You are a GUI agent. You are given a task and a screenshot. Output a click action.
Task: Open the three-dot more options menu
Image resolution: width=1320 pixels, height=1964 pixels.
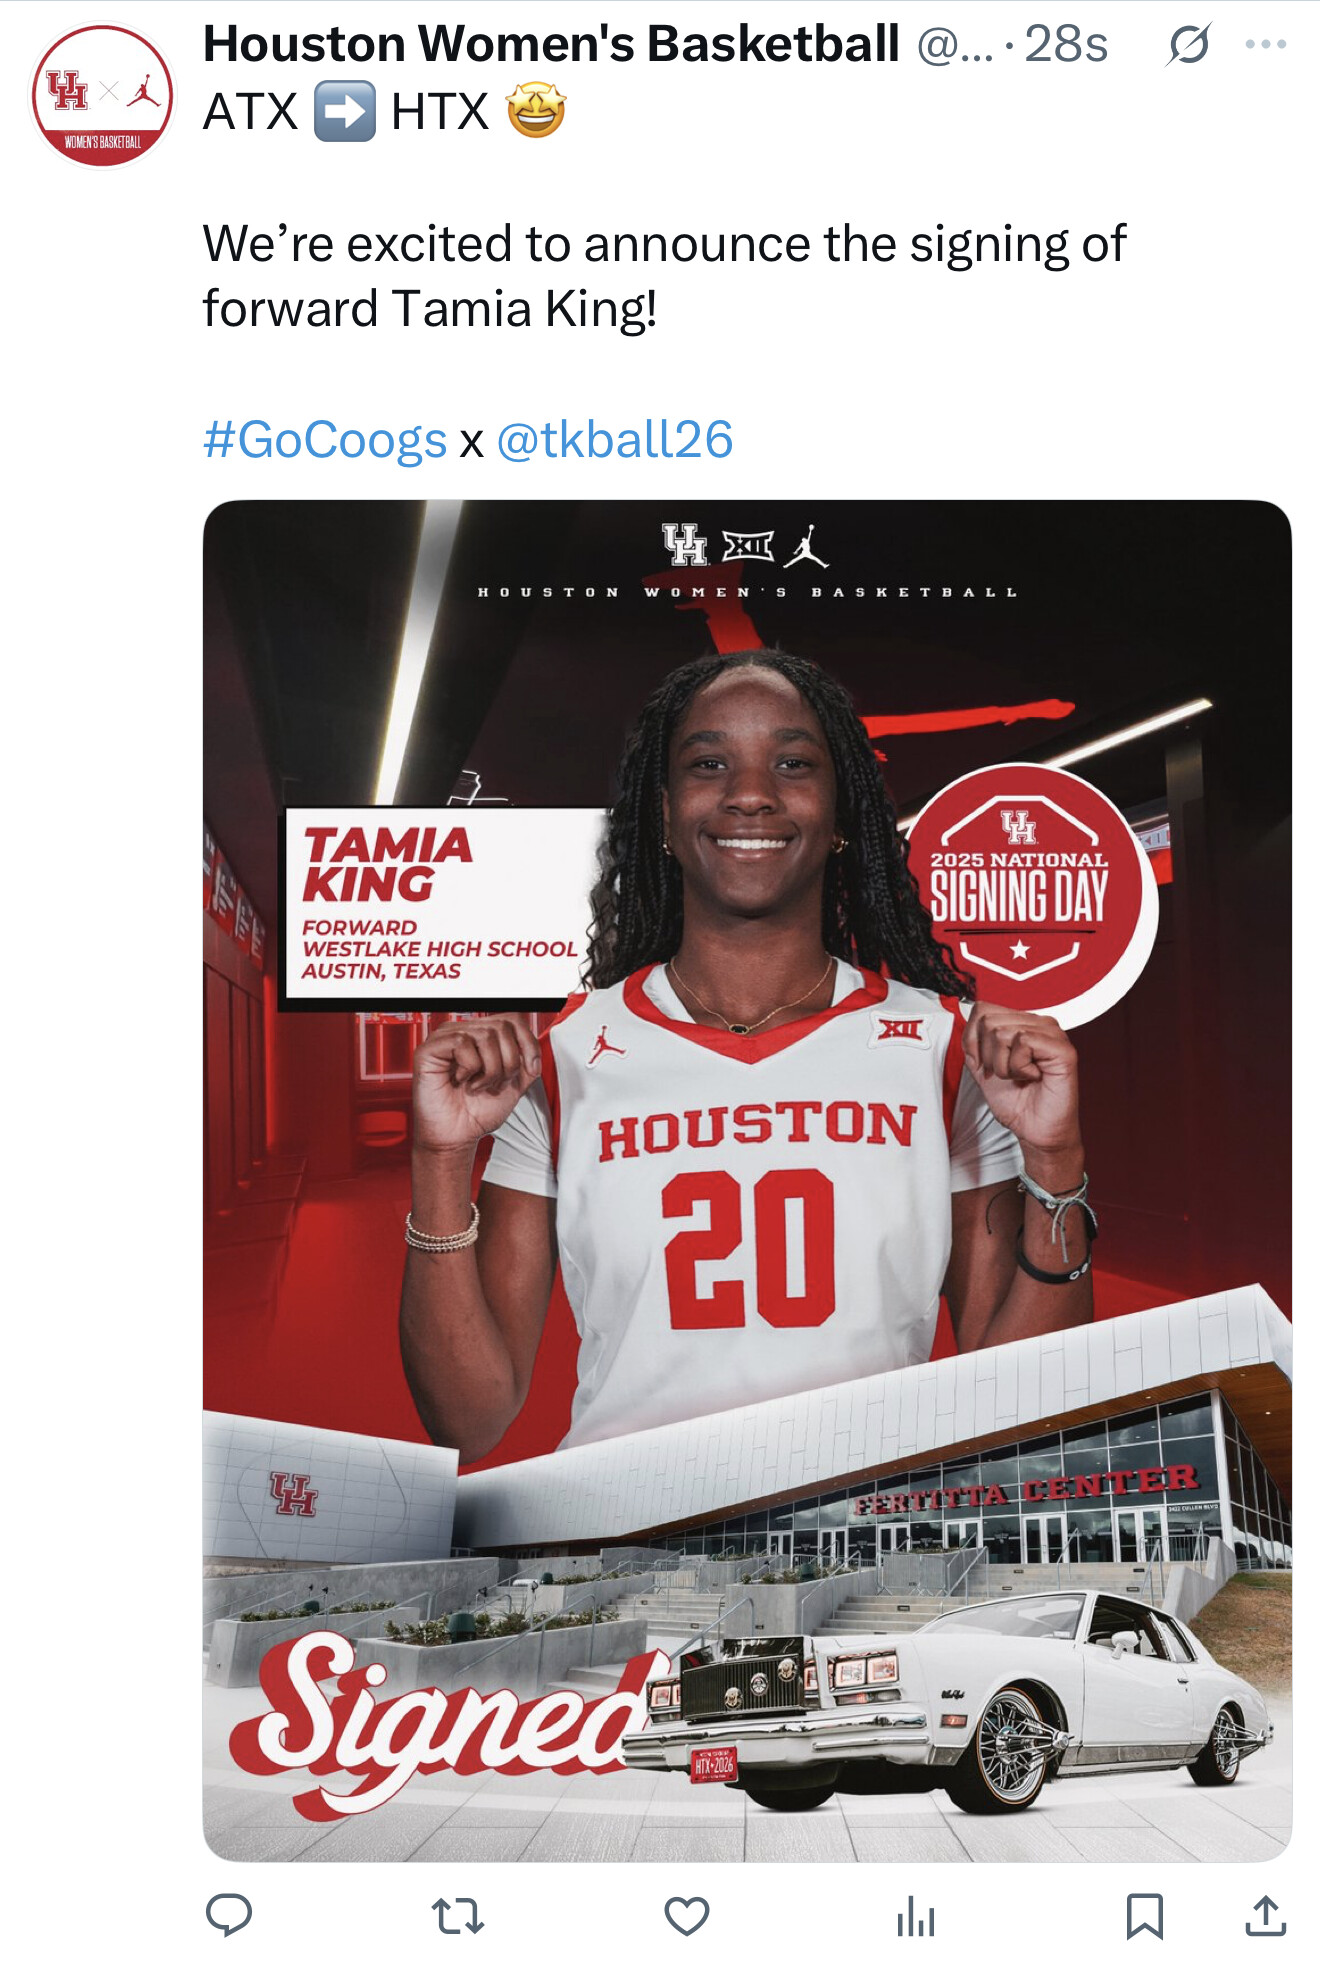[x=1266, y=44]
